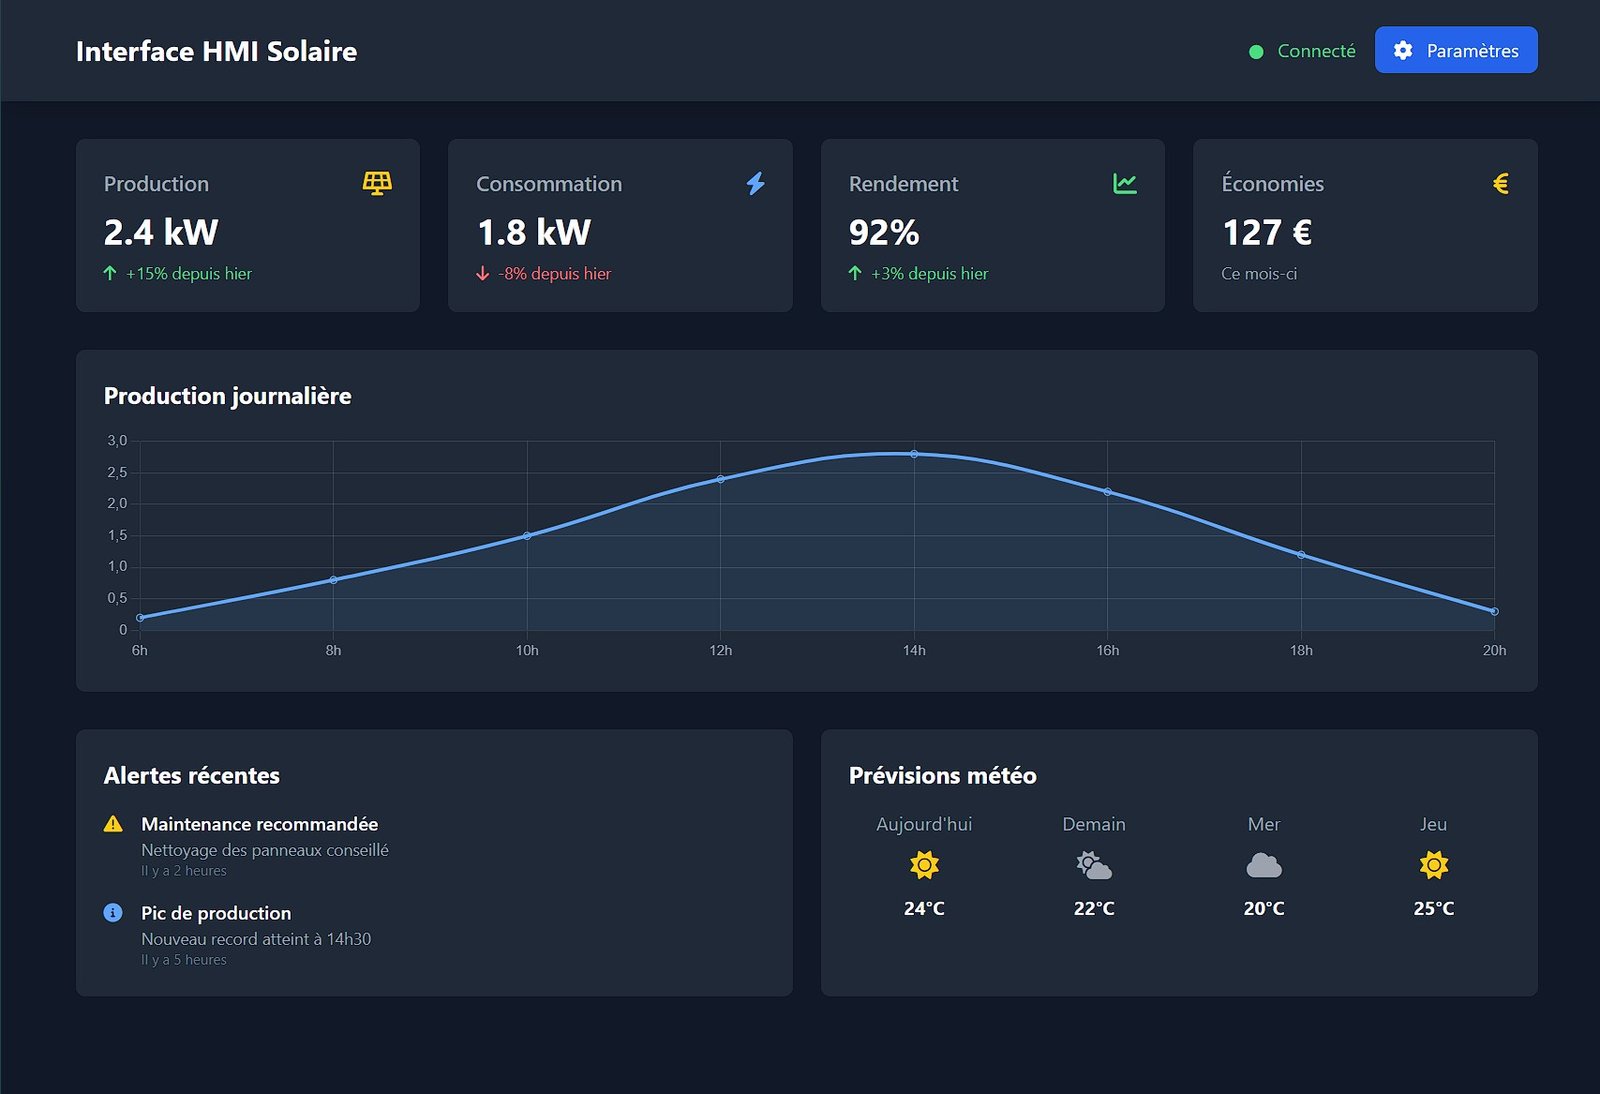Open the Paramètres settings
This screenshot has height=1094, width=1600.
(1456, 50)
